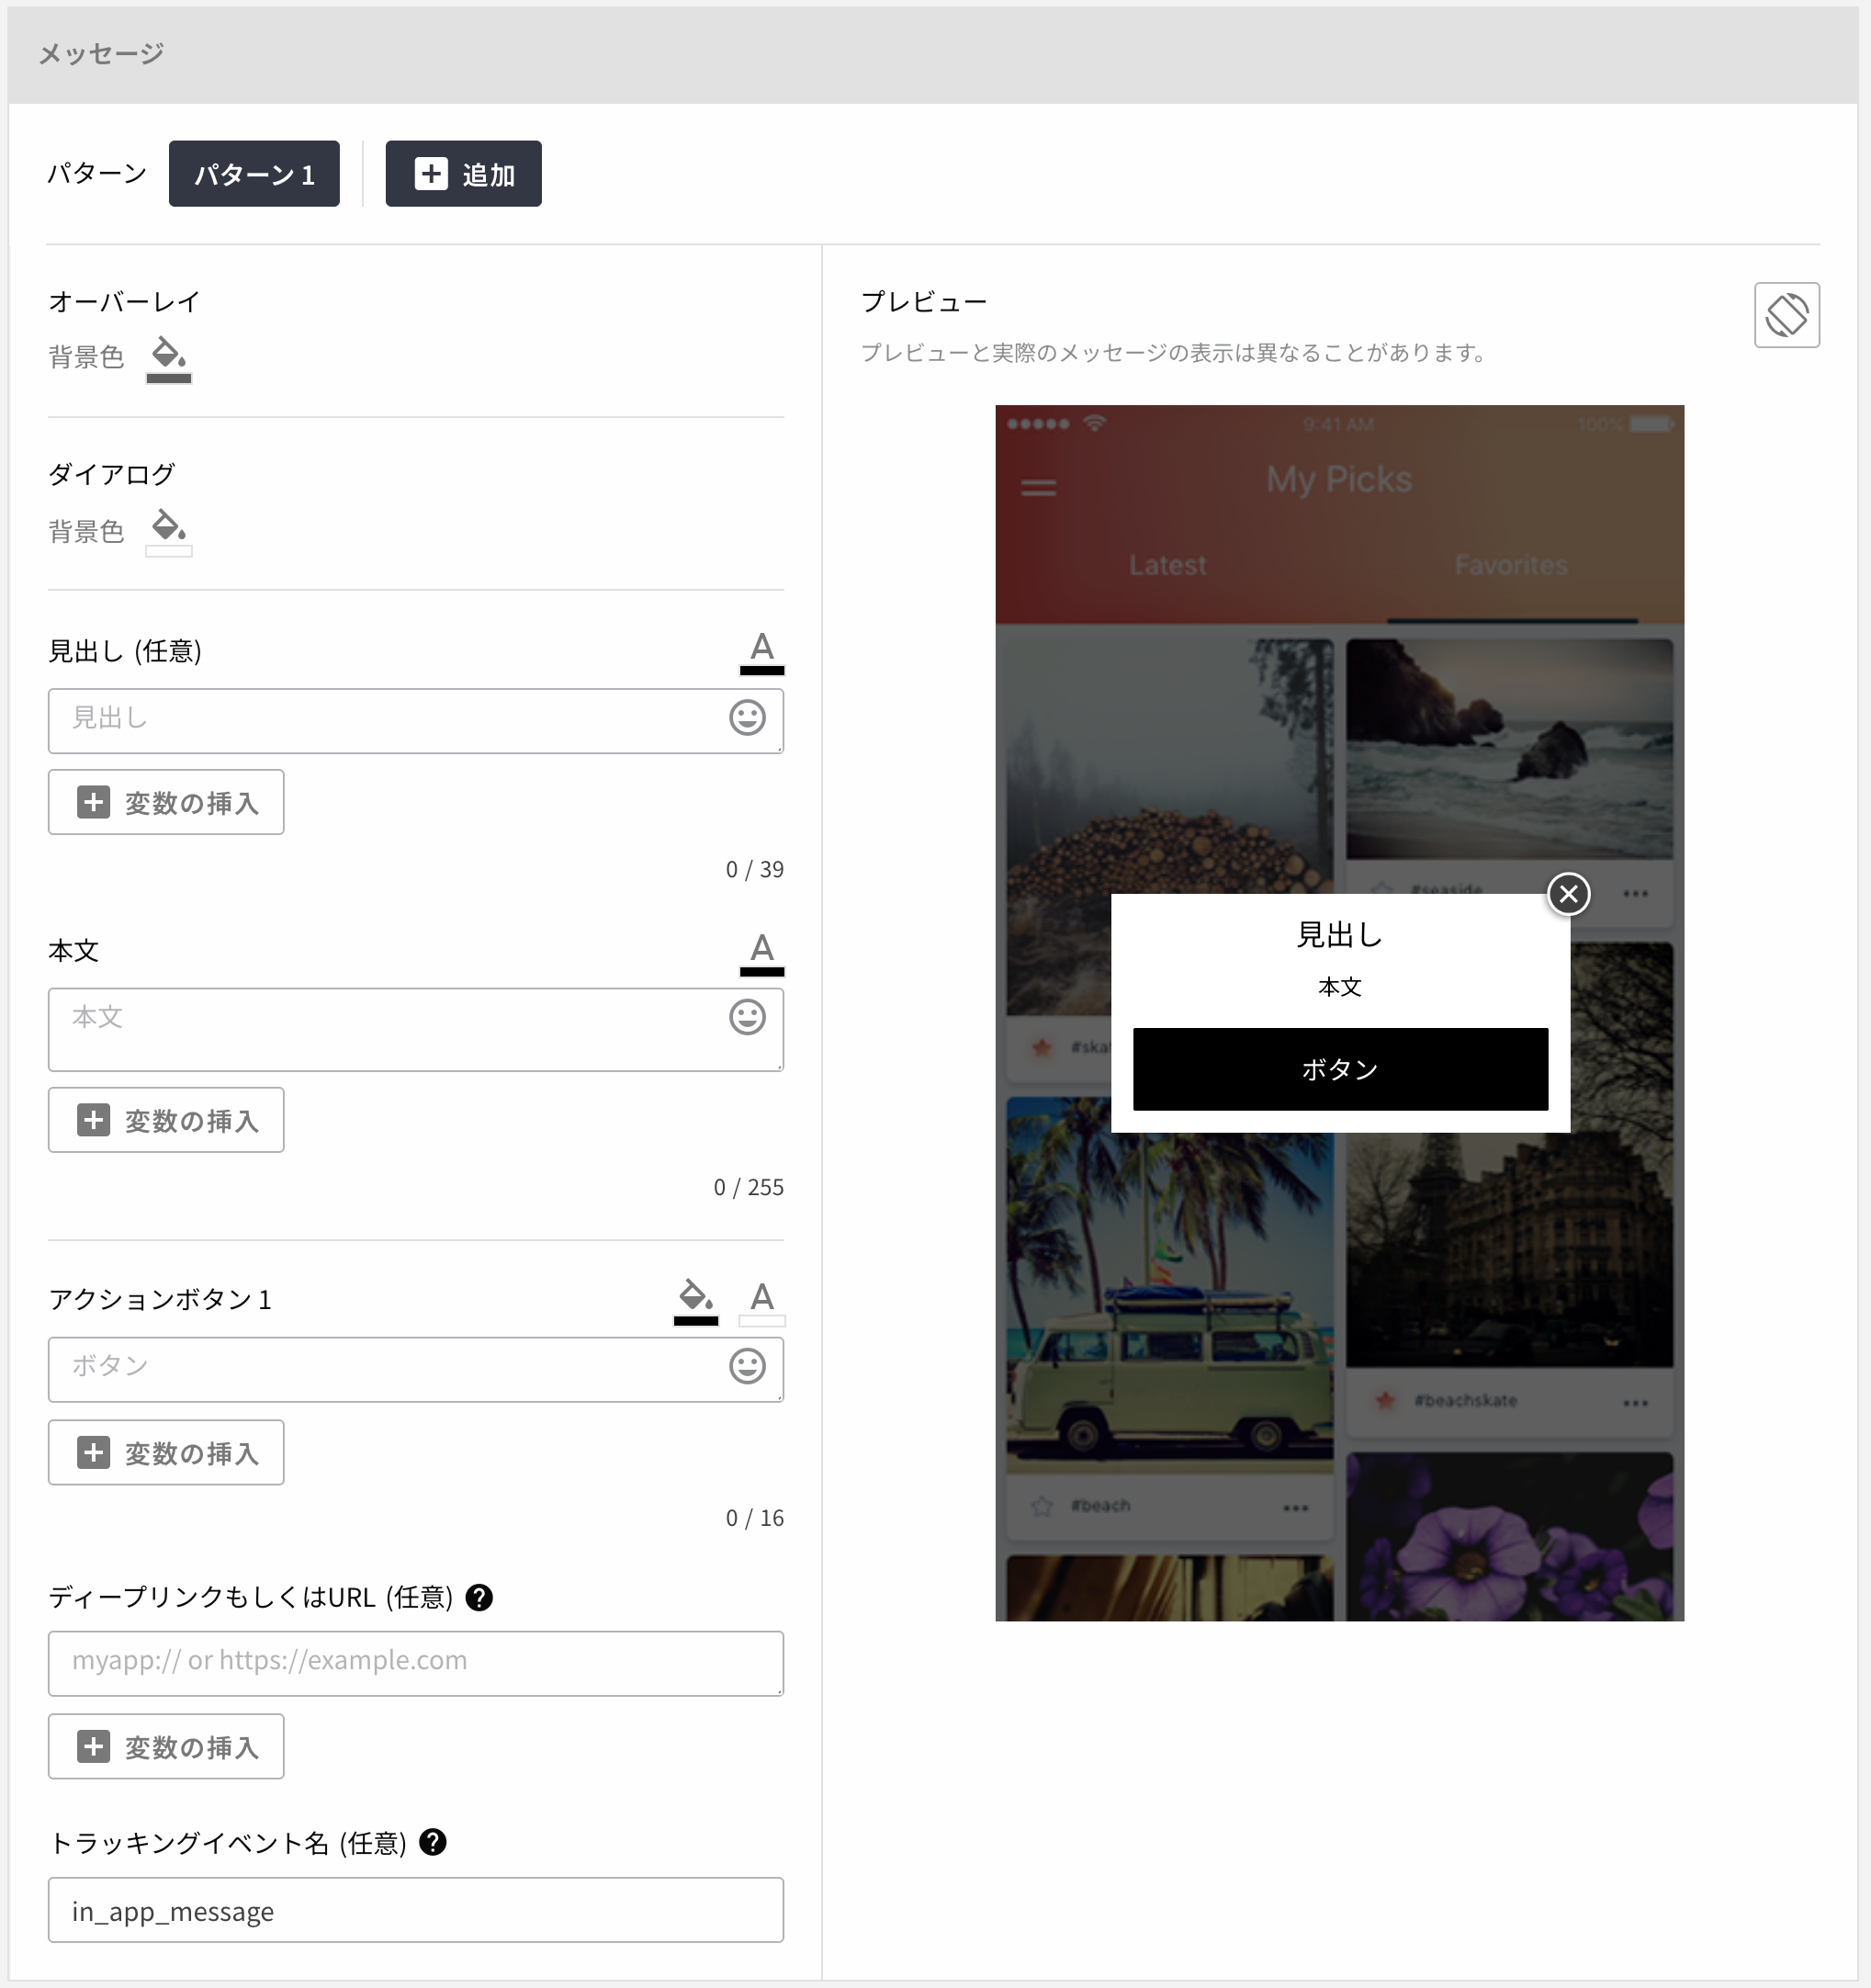Screen dimensions: 1871x1988
Task: Focus the 見出し heading input
Action: click(x=416, y=720)
